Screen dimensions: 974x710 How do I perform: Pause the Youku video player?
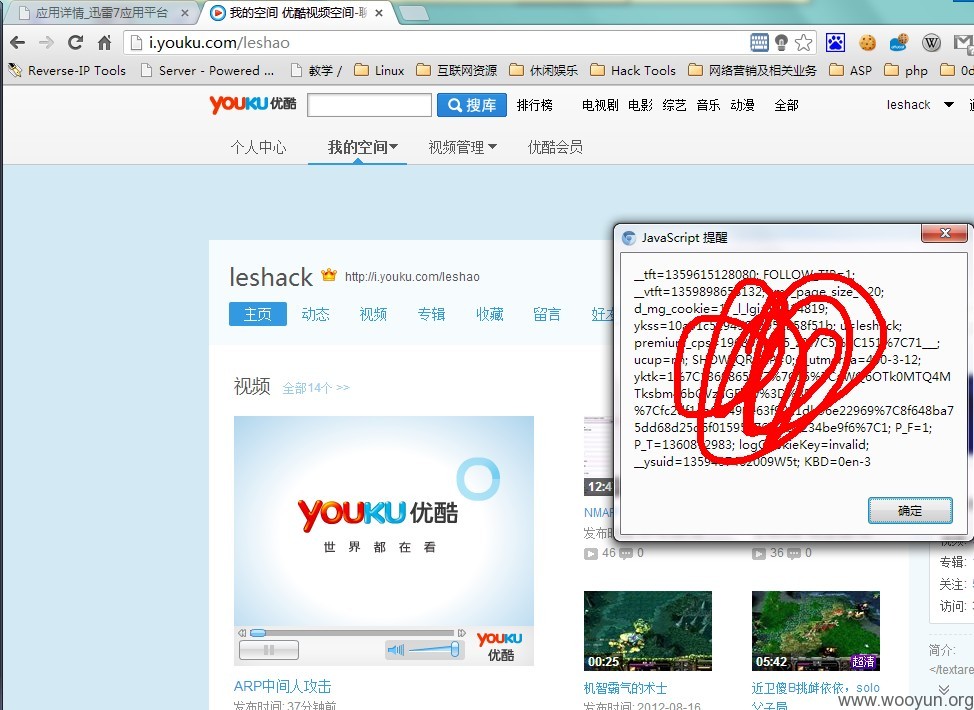269,650
